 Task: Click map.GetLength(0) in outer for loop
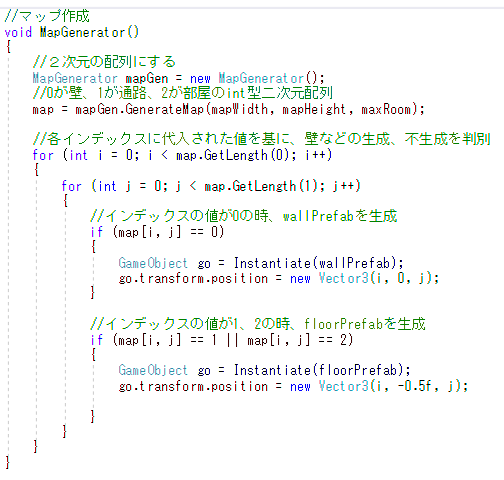pyautogui.click(x=232, y=155)
